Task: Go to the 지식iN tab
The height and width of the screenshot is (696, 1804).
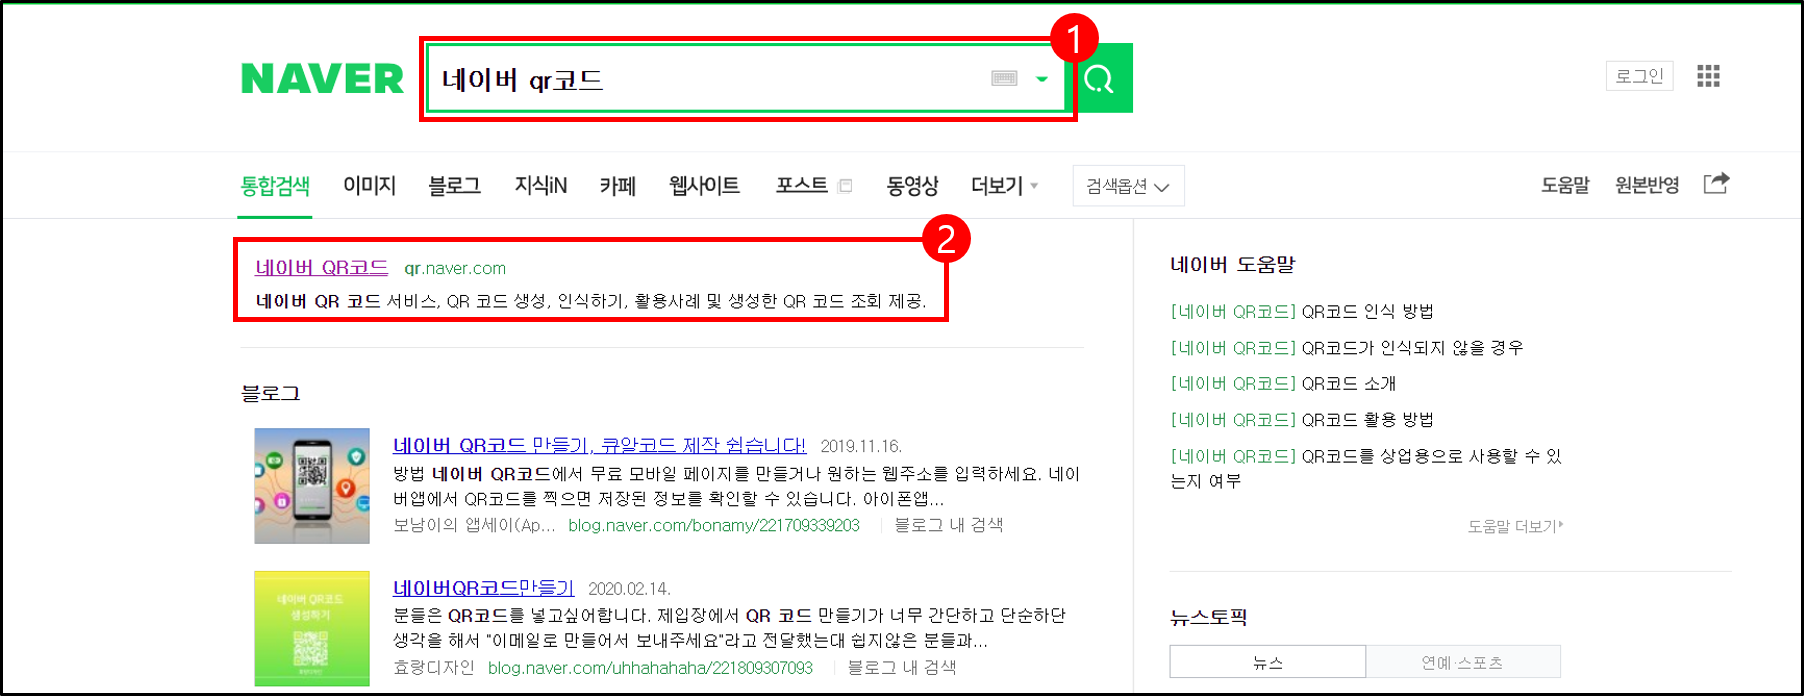Action: click(x=541, y=186)
